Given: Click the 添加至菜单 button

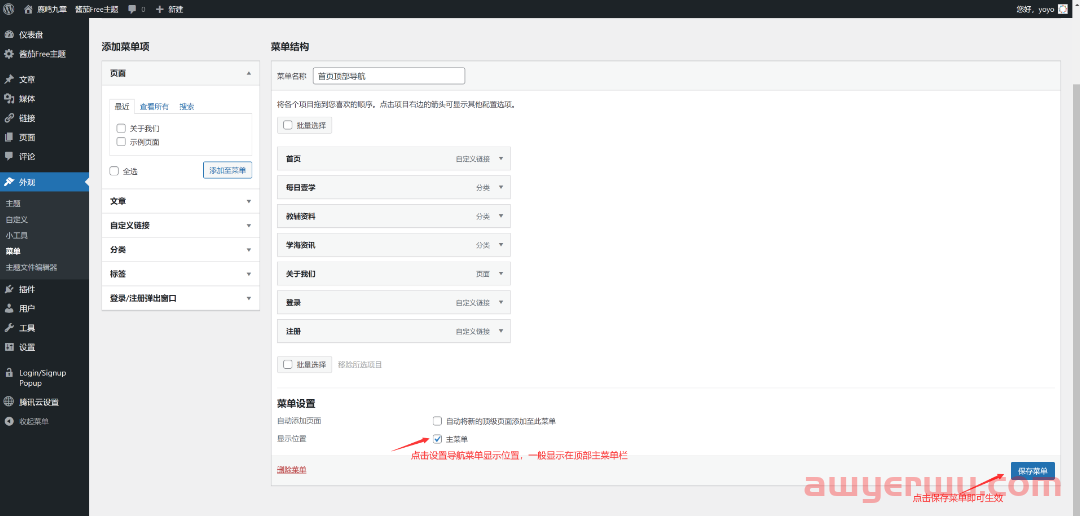Looking at the screenshot, I should [227, 170].
